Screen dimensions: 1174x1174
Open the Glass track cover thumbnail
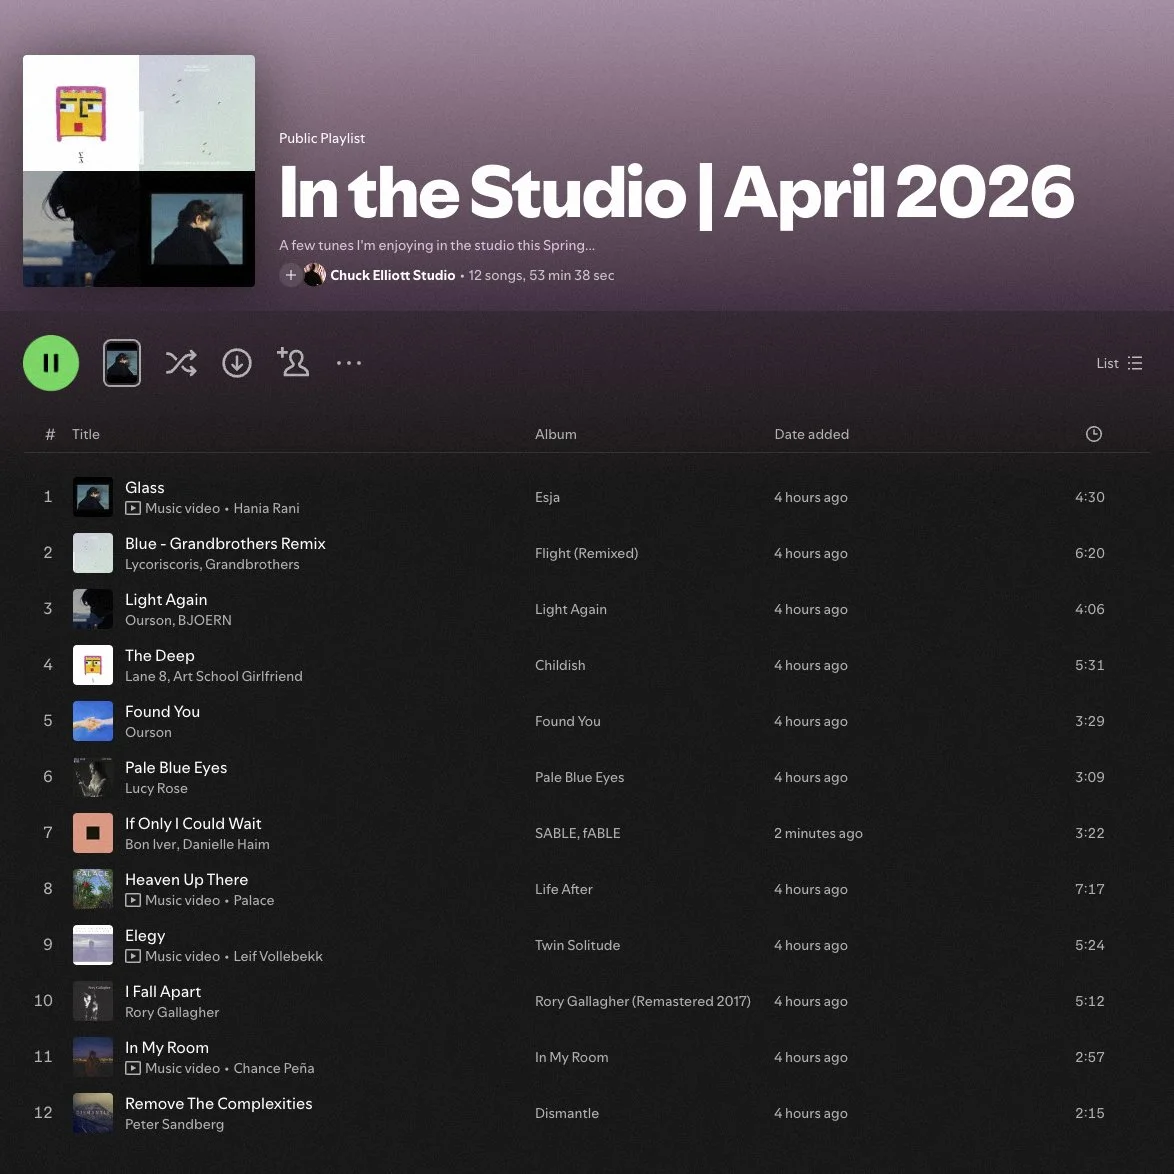click(93, 497)
